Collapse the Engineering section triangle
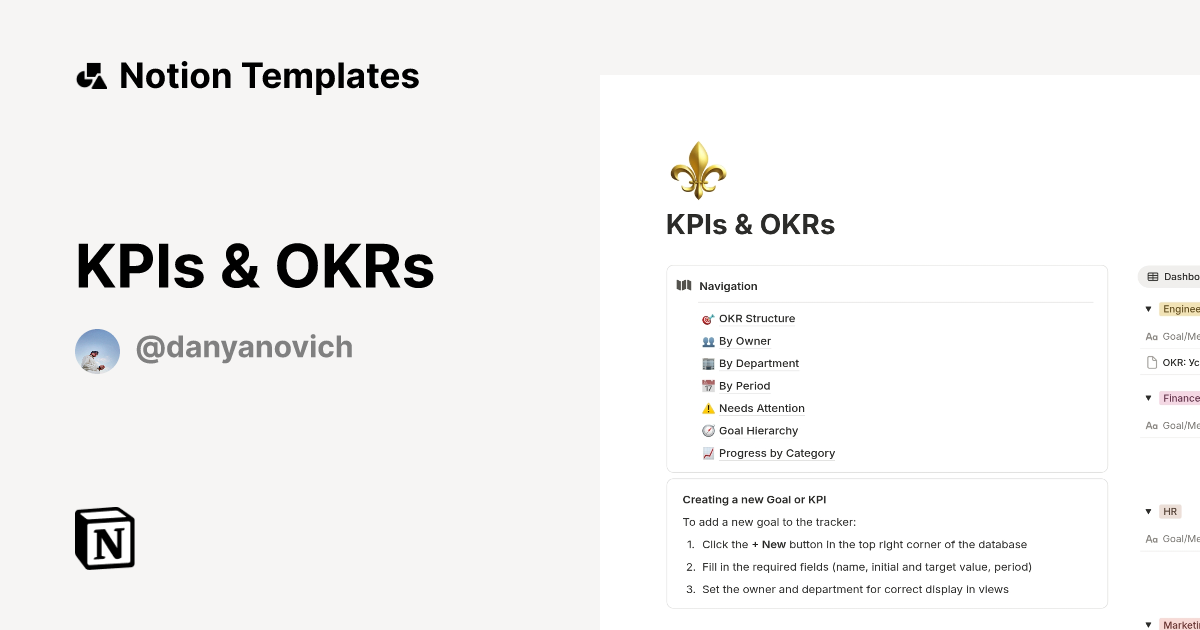Viewport: 1200px width, 630px height. click(1148, 309)
